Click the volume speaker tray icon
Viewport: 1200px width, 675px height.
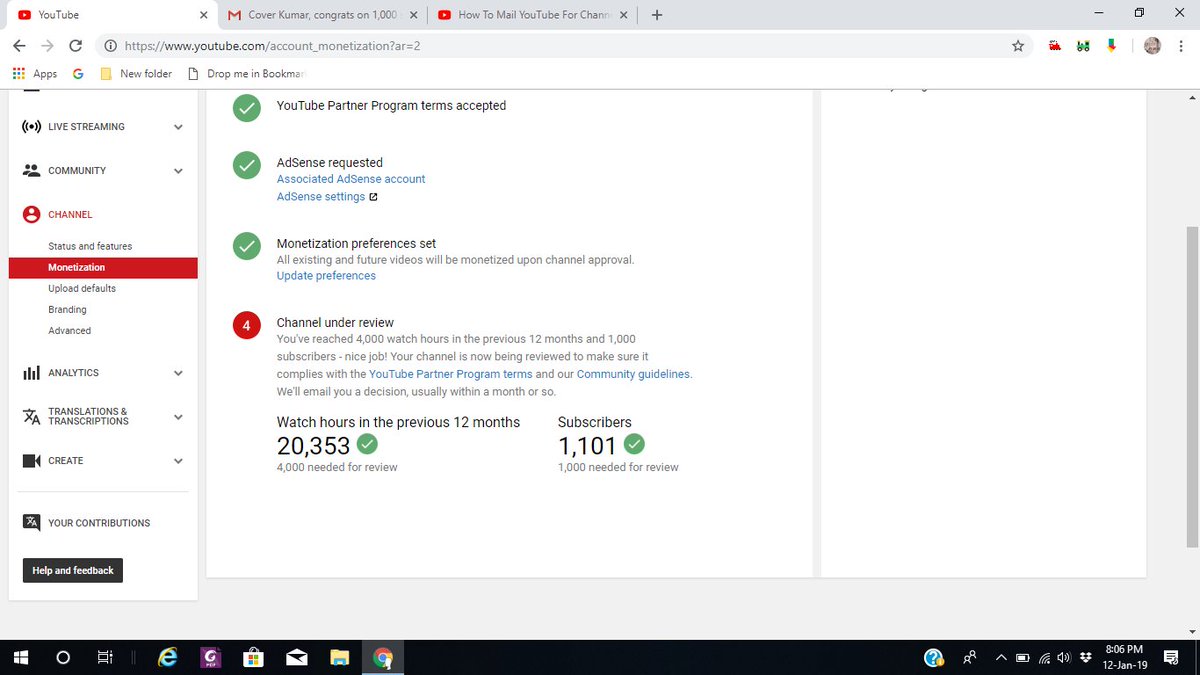click(x=1063, y=658)
